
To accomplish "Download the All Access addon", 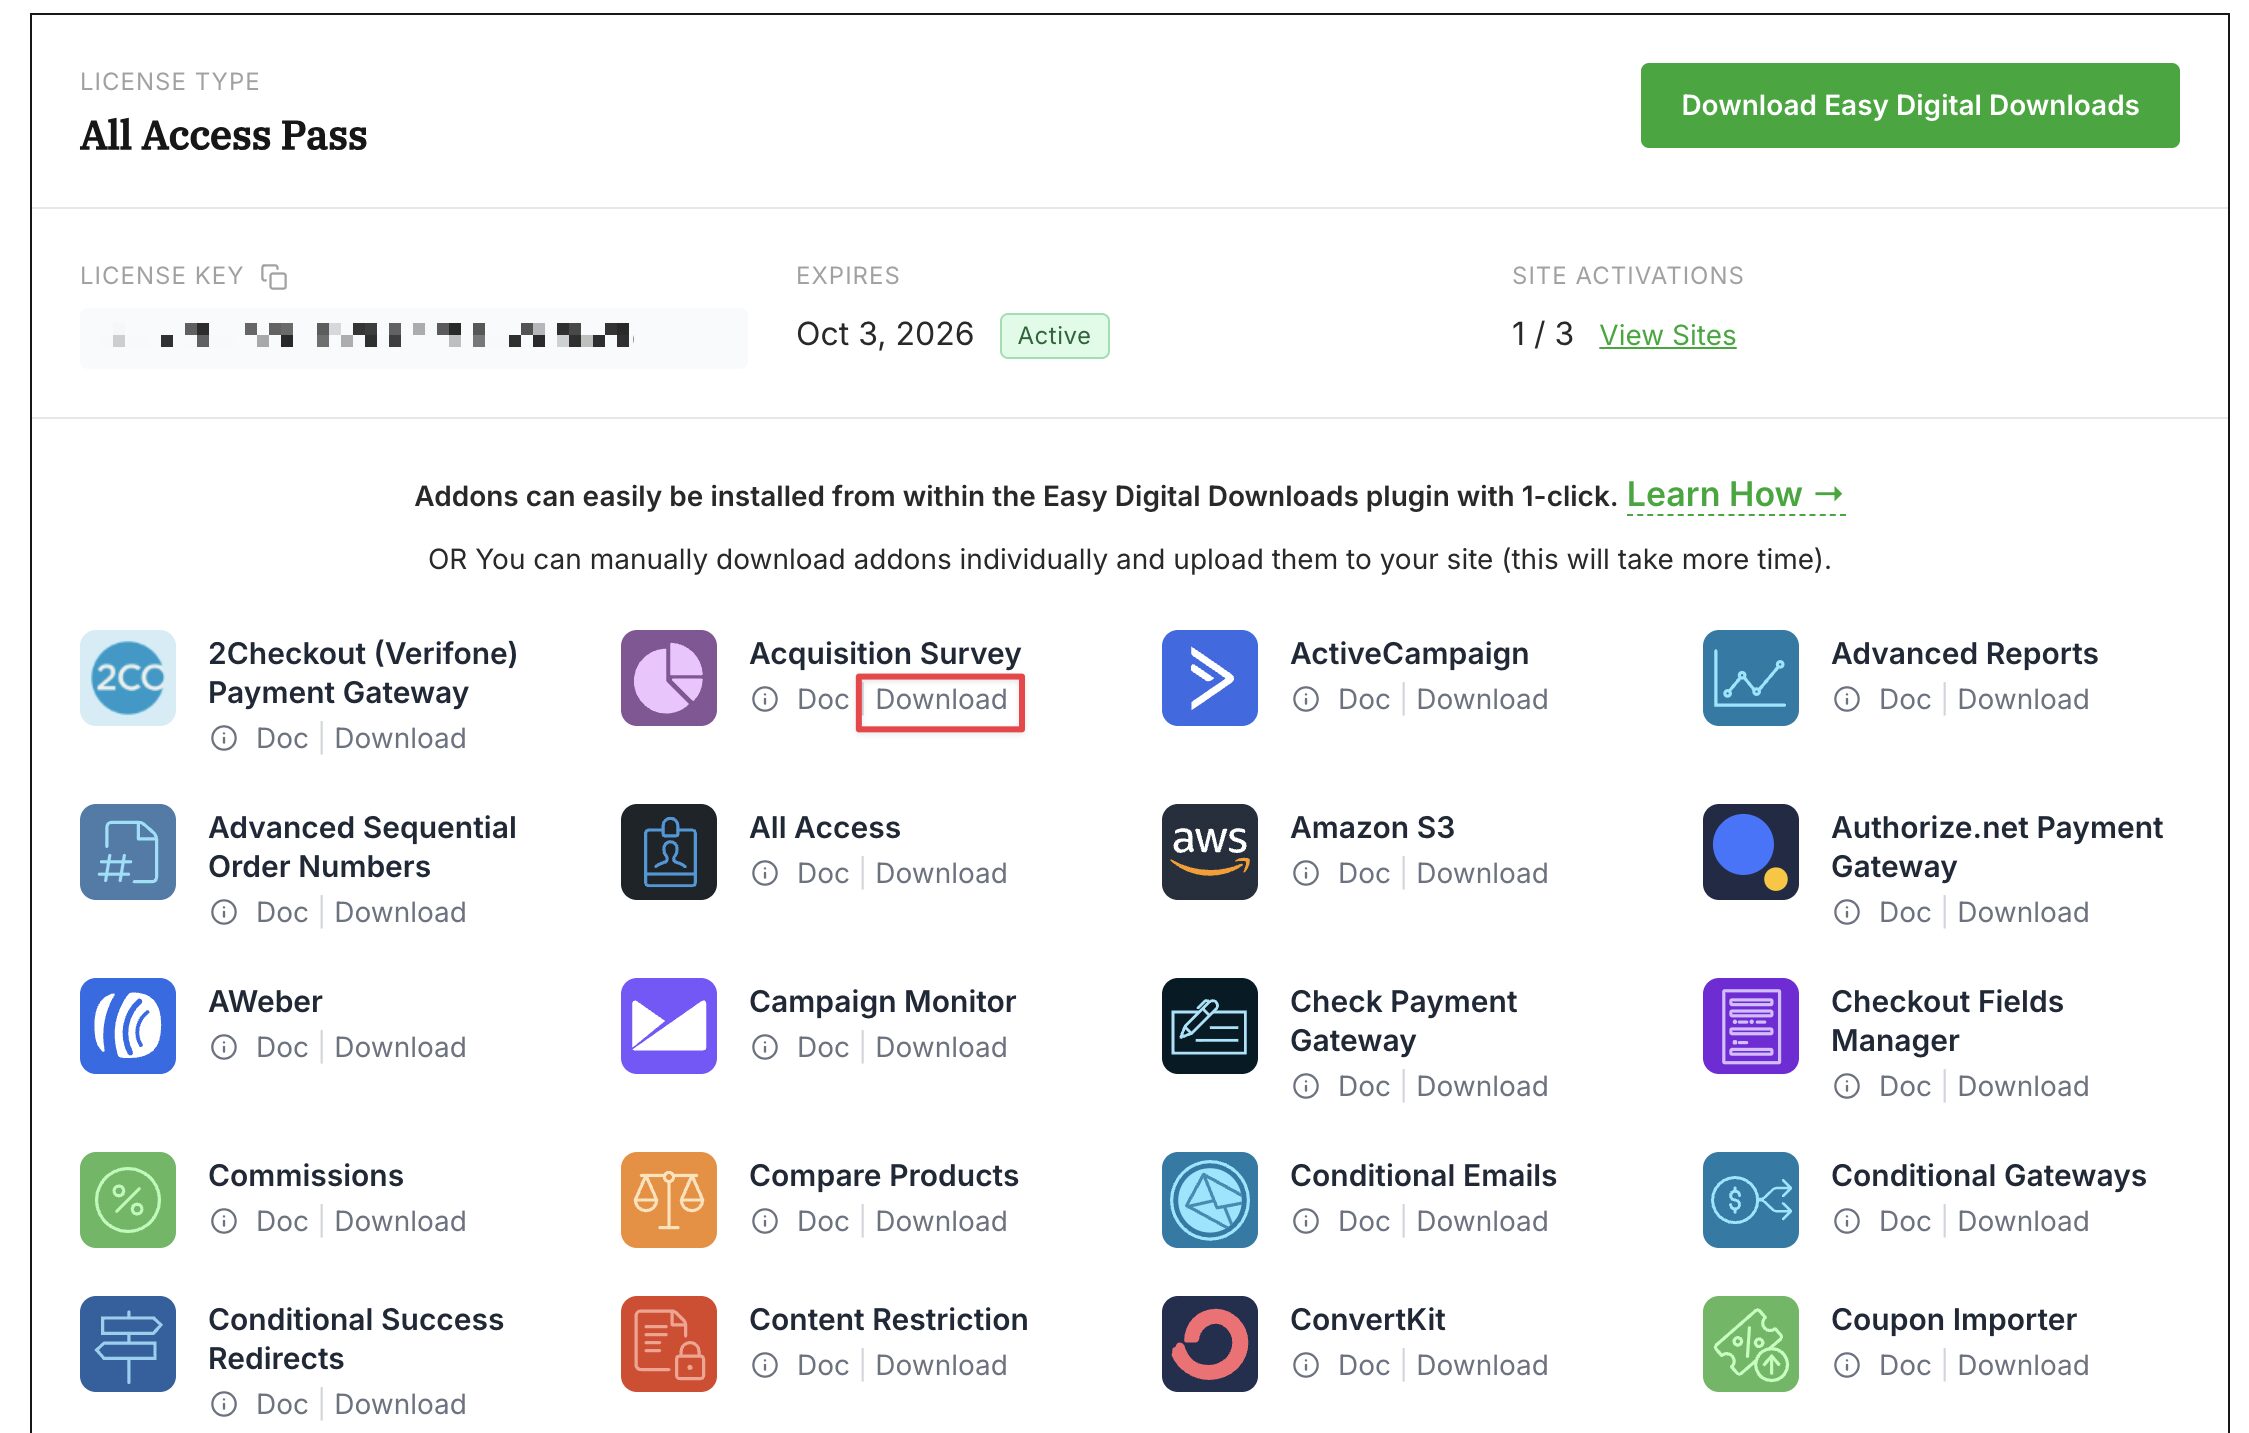I will (941, 873).
